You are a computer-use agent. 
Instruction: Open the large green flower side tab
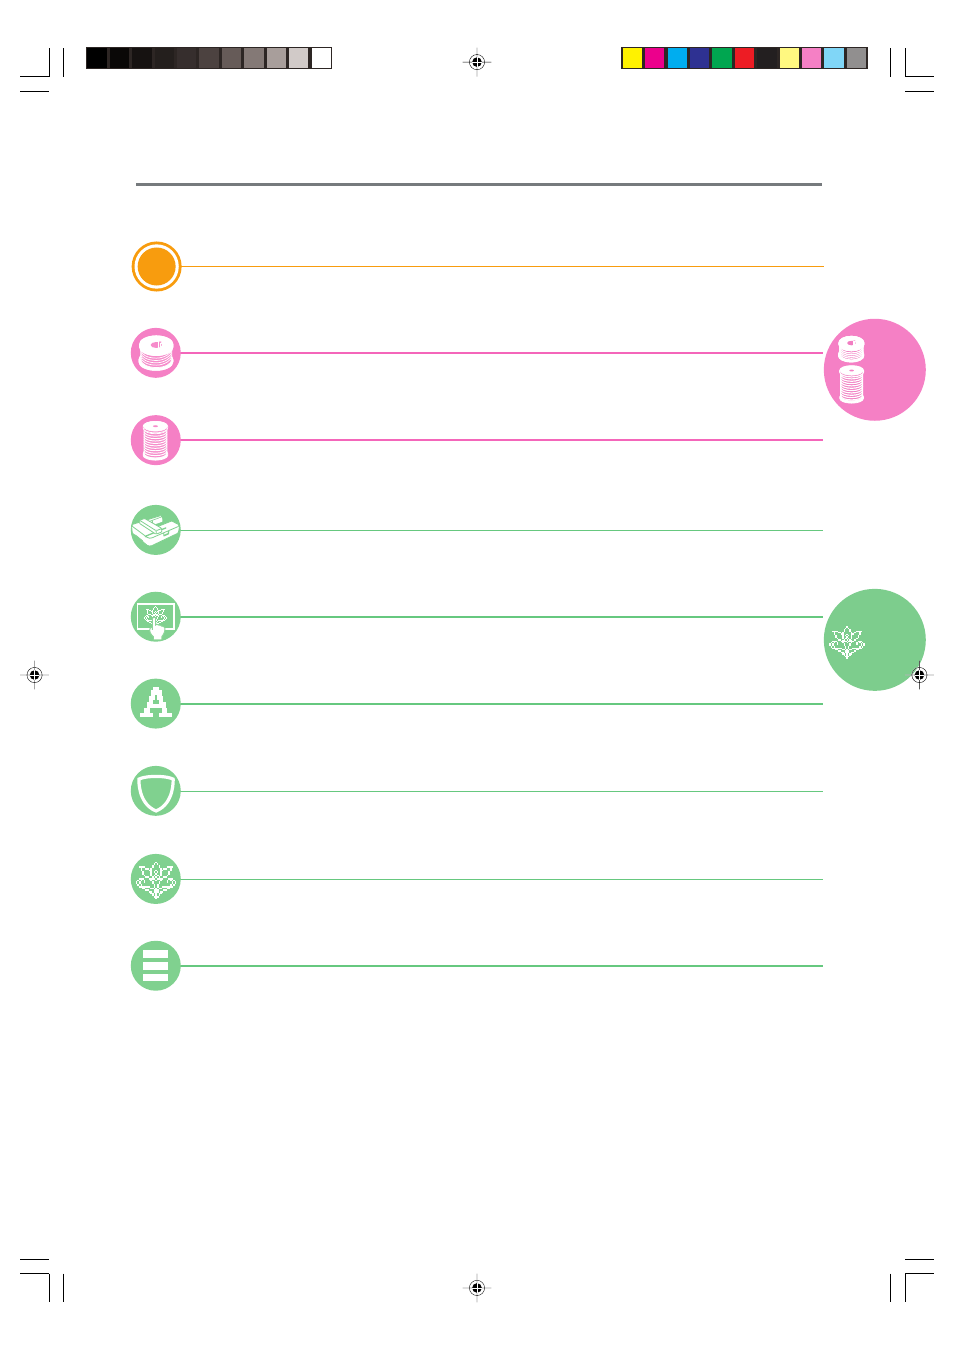click(875, 640)
